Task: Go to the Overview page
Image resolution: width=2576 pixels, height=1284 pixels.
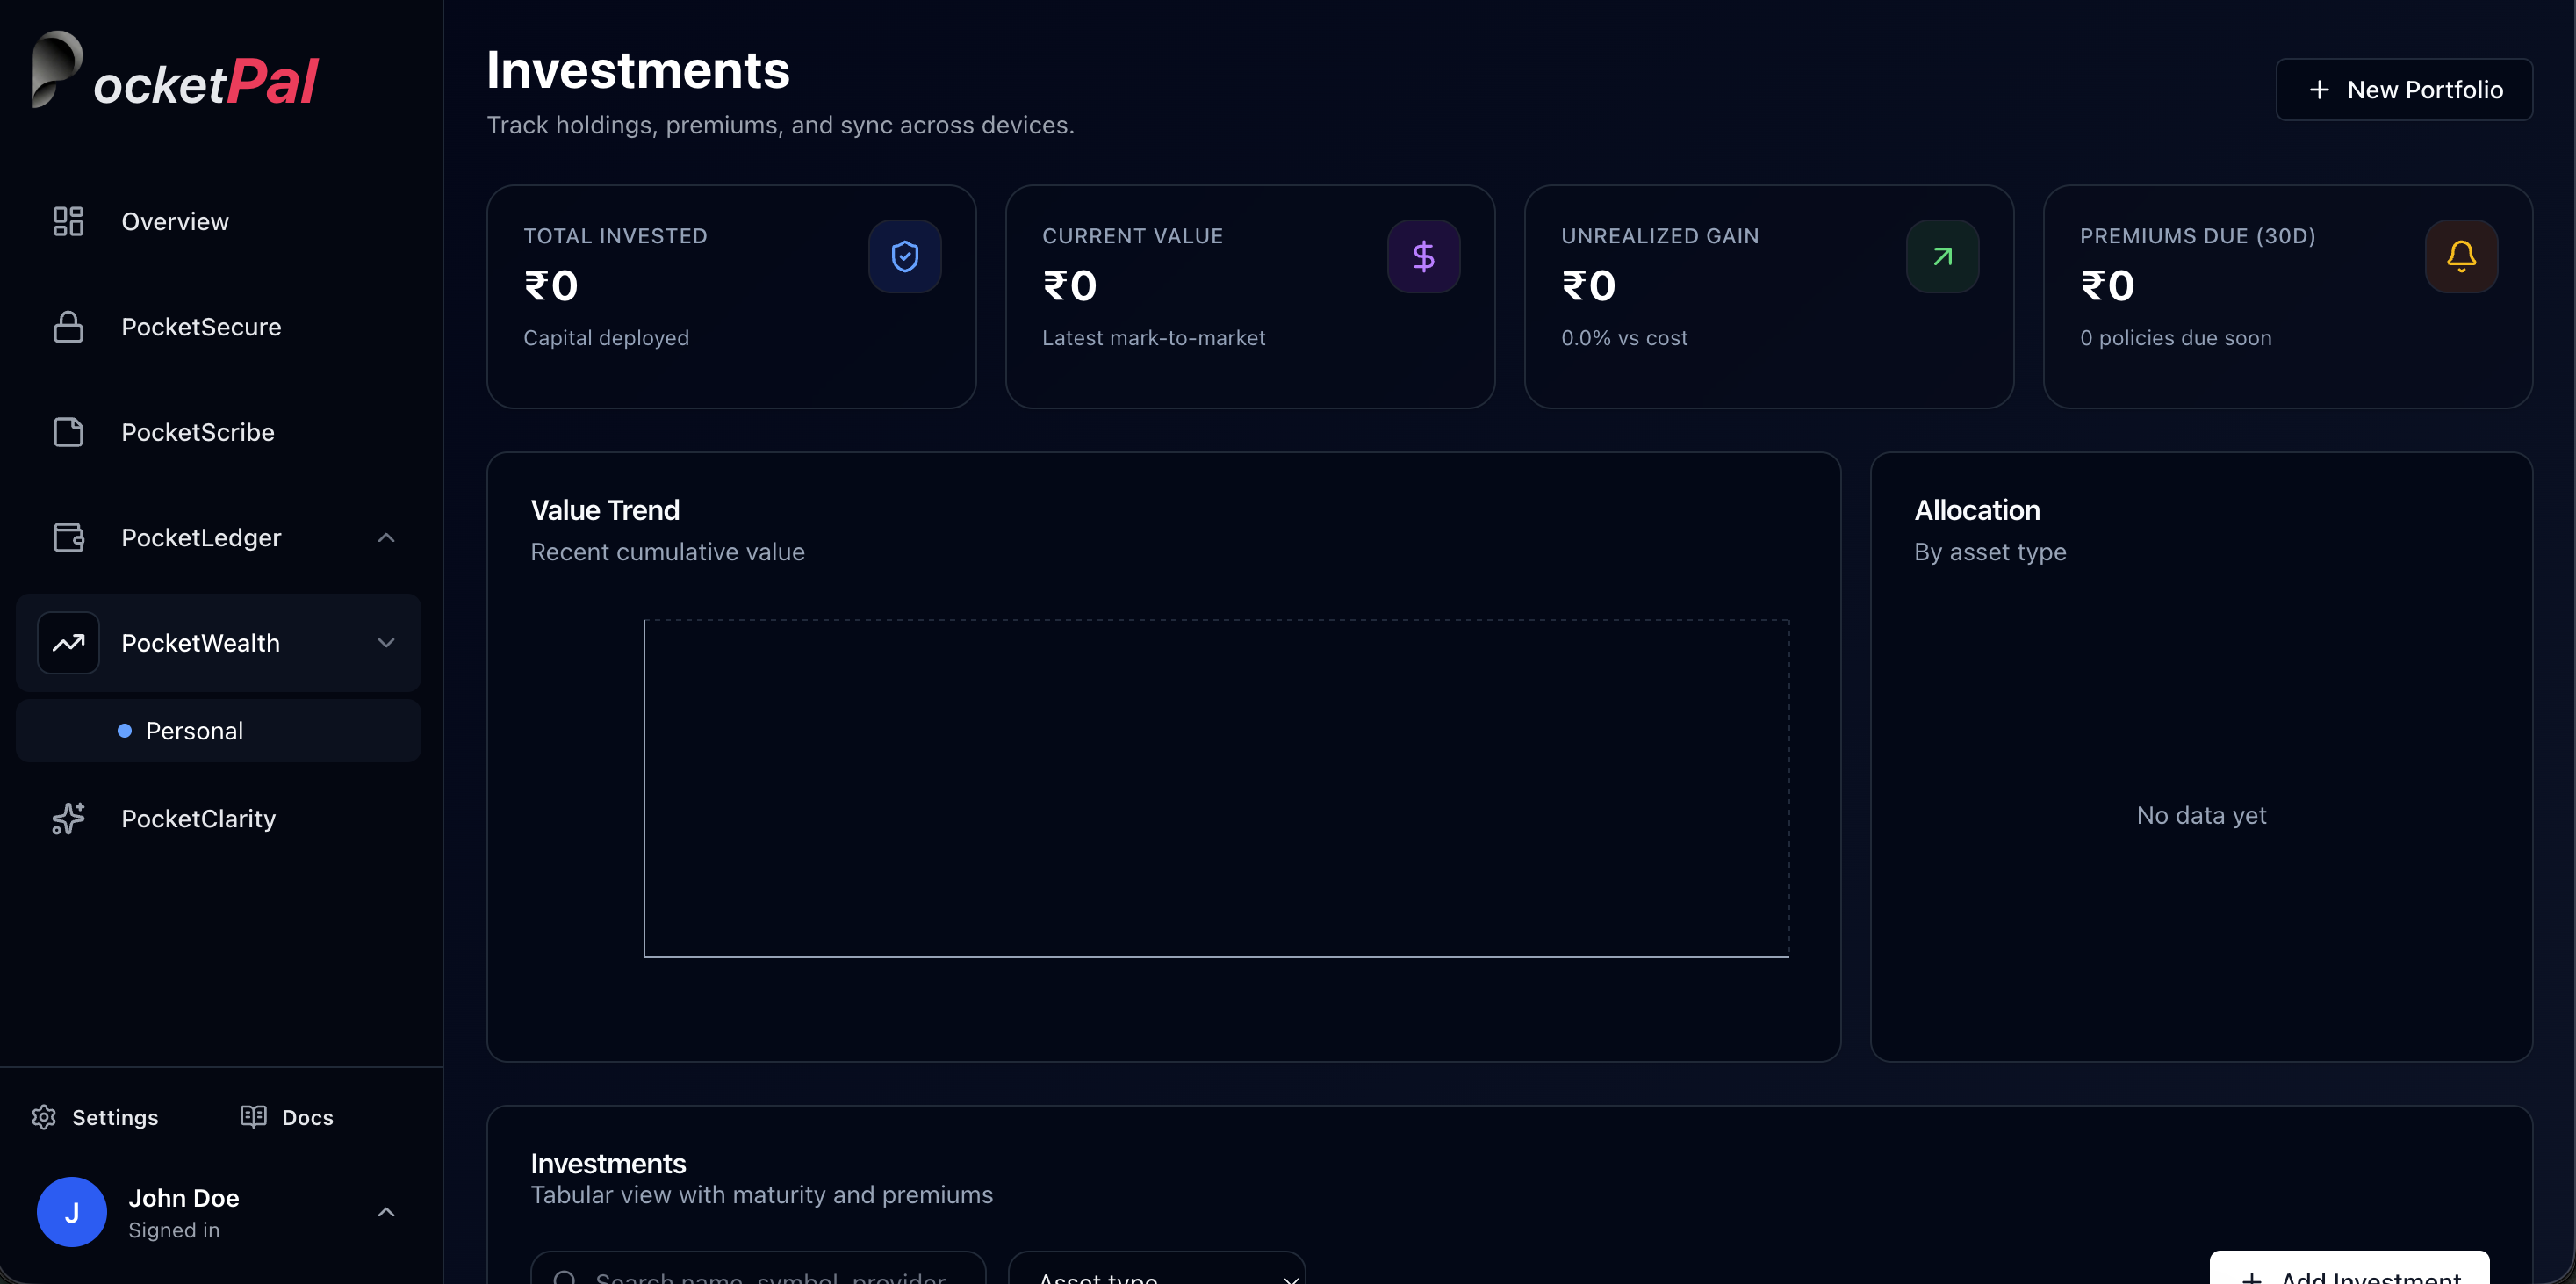Action: tap(218, 221)
